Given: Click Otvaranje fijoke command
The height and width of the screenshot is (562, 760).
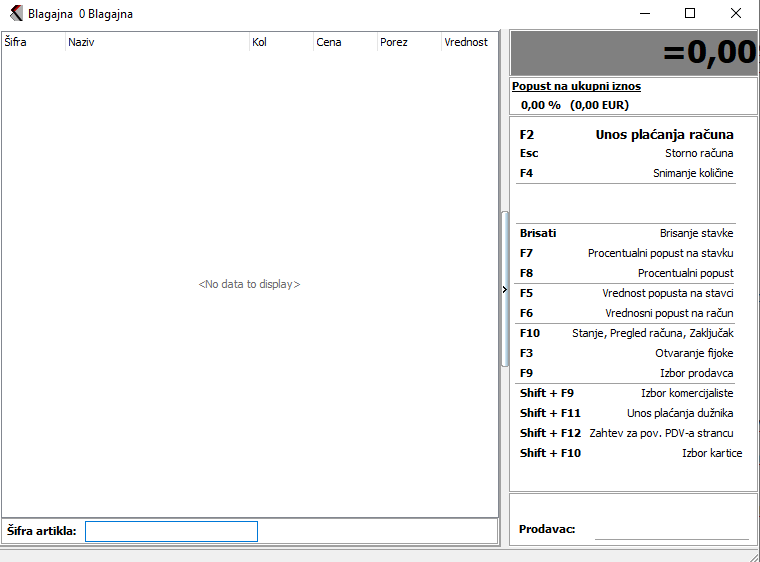Looking at the screenshot, I should [694, 353].
